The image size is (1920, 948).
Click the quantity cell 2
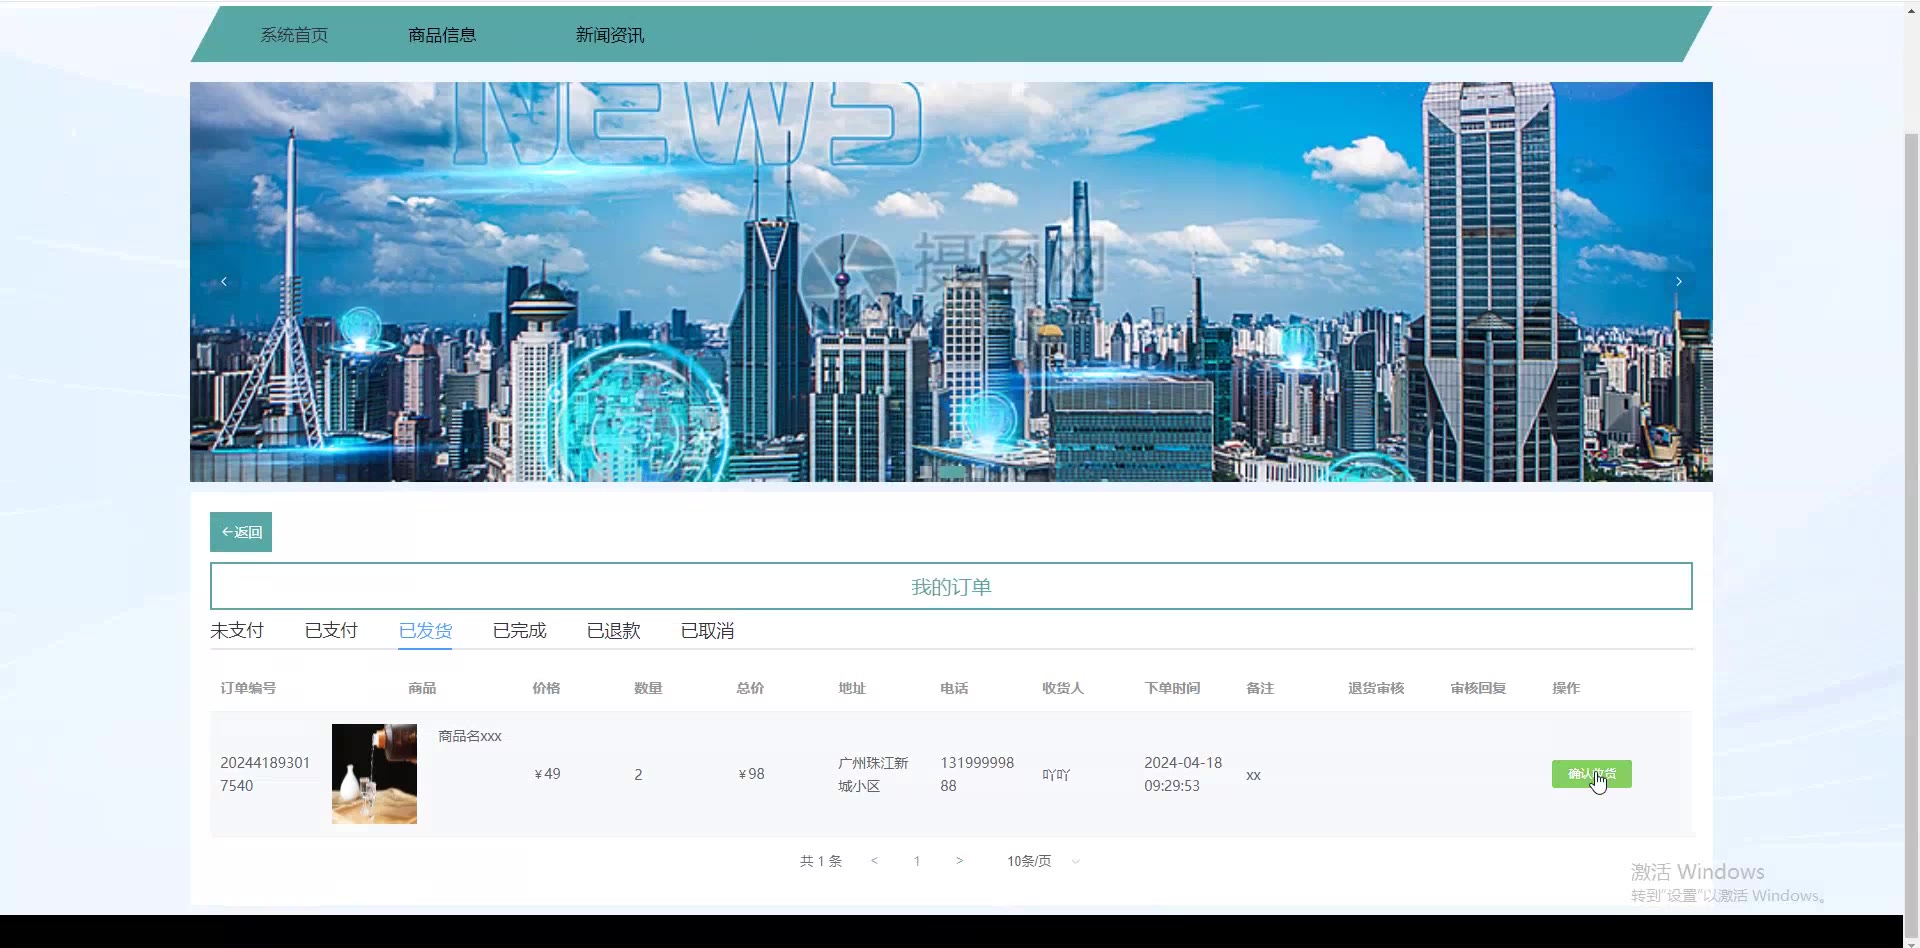(638, 775)
